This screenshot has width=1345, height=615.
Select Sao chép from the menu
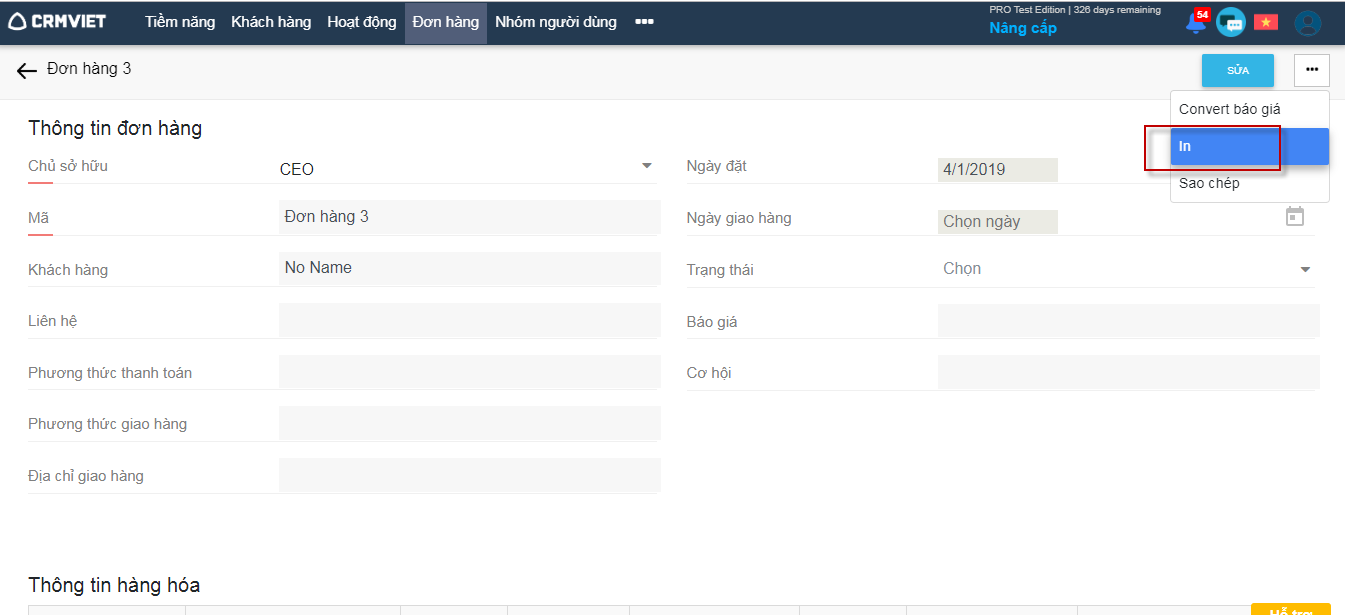tap(1209, 183)
